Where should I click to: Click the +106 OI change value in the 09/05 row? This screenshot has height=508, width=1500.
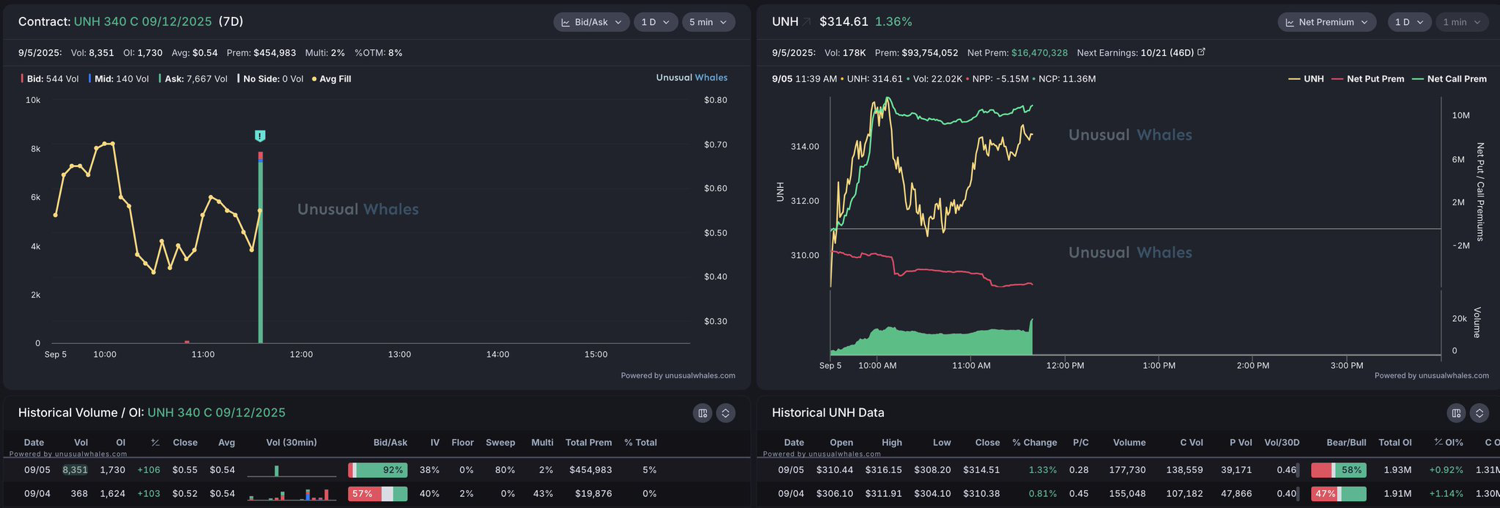[149, 469]
